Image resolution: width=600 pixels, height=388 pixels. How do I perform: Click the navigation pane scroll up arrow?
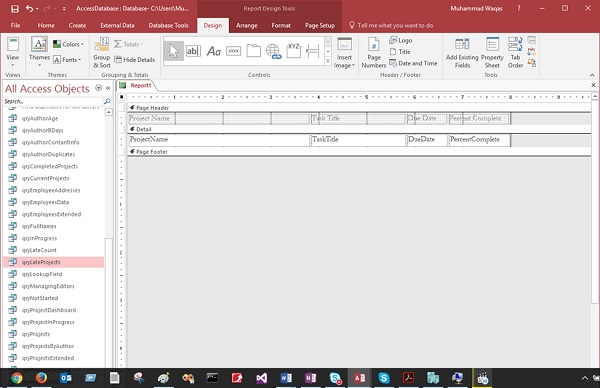coord(109,112)
